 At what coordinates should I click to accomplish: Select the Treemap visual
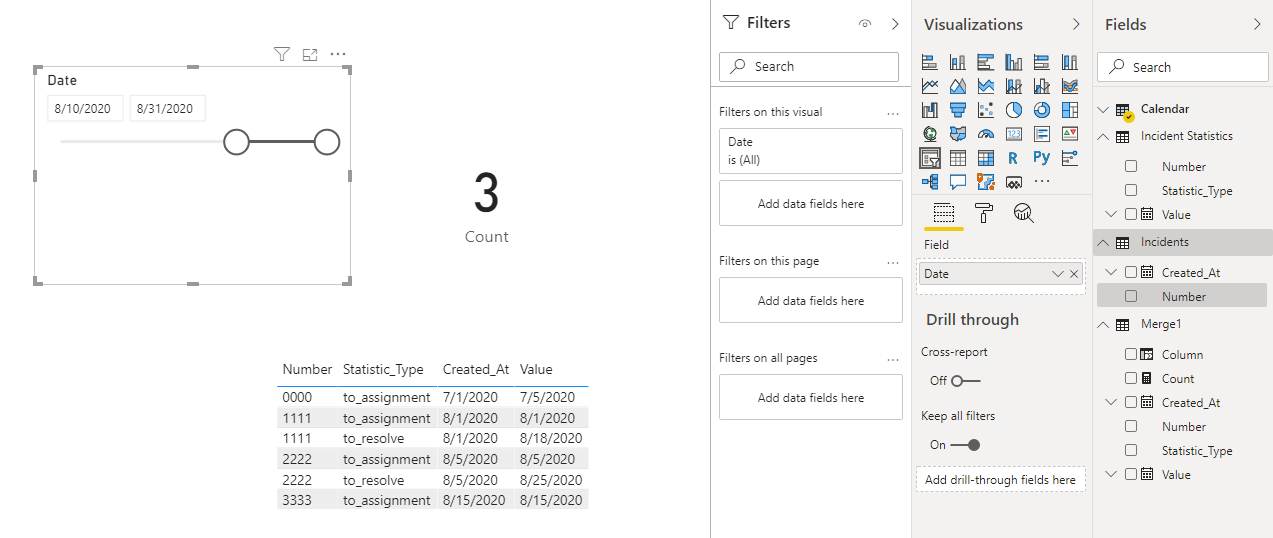point(1070,109)
